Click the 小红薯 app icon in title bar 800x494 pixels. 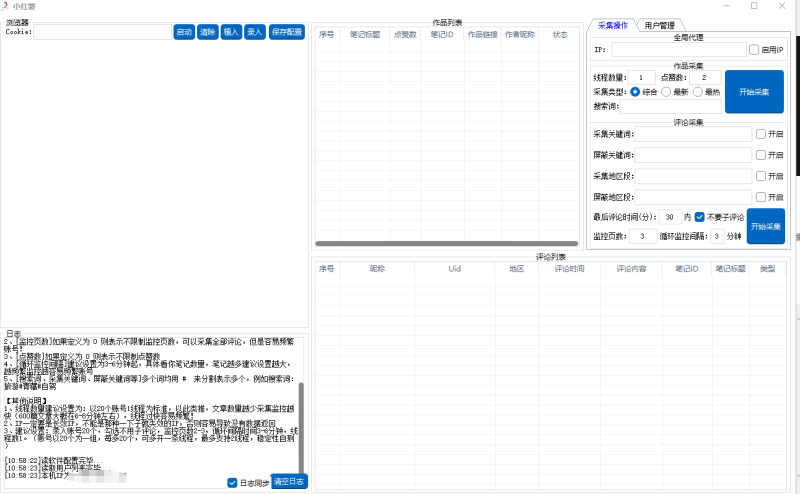[x=6, y=6]
